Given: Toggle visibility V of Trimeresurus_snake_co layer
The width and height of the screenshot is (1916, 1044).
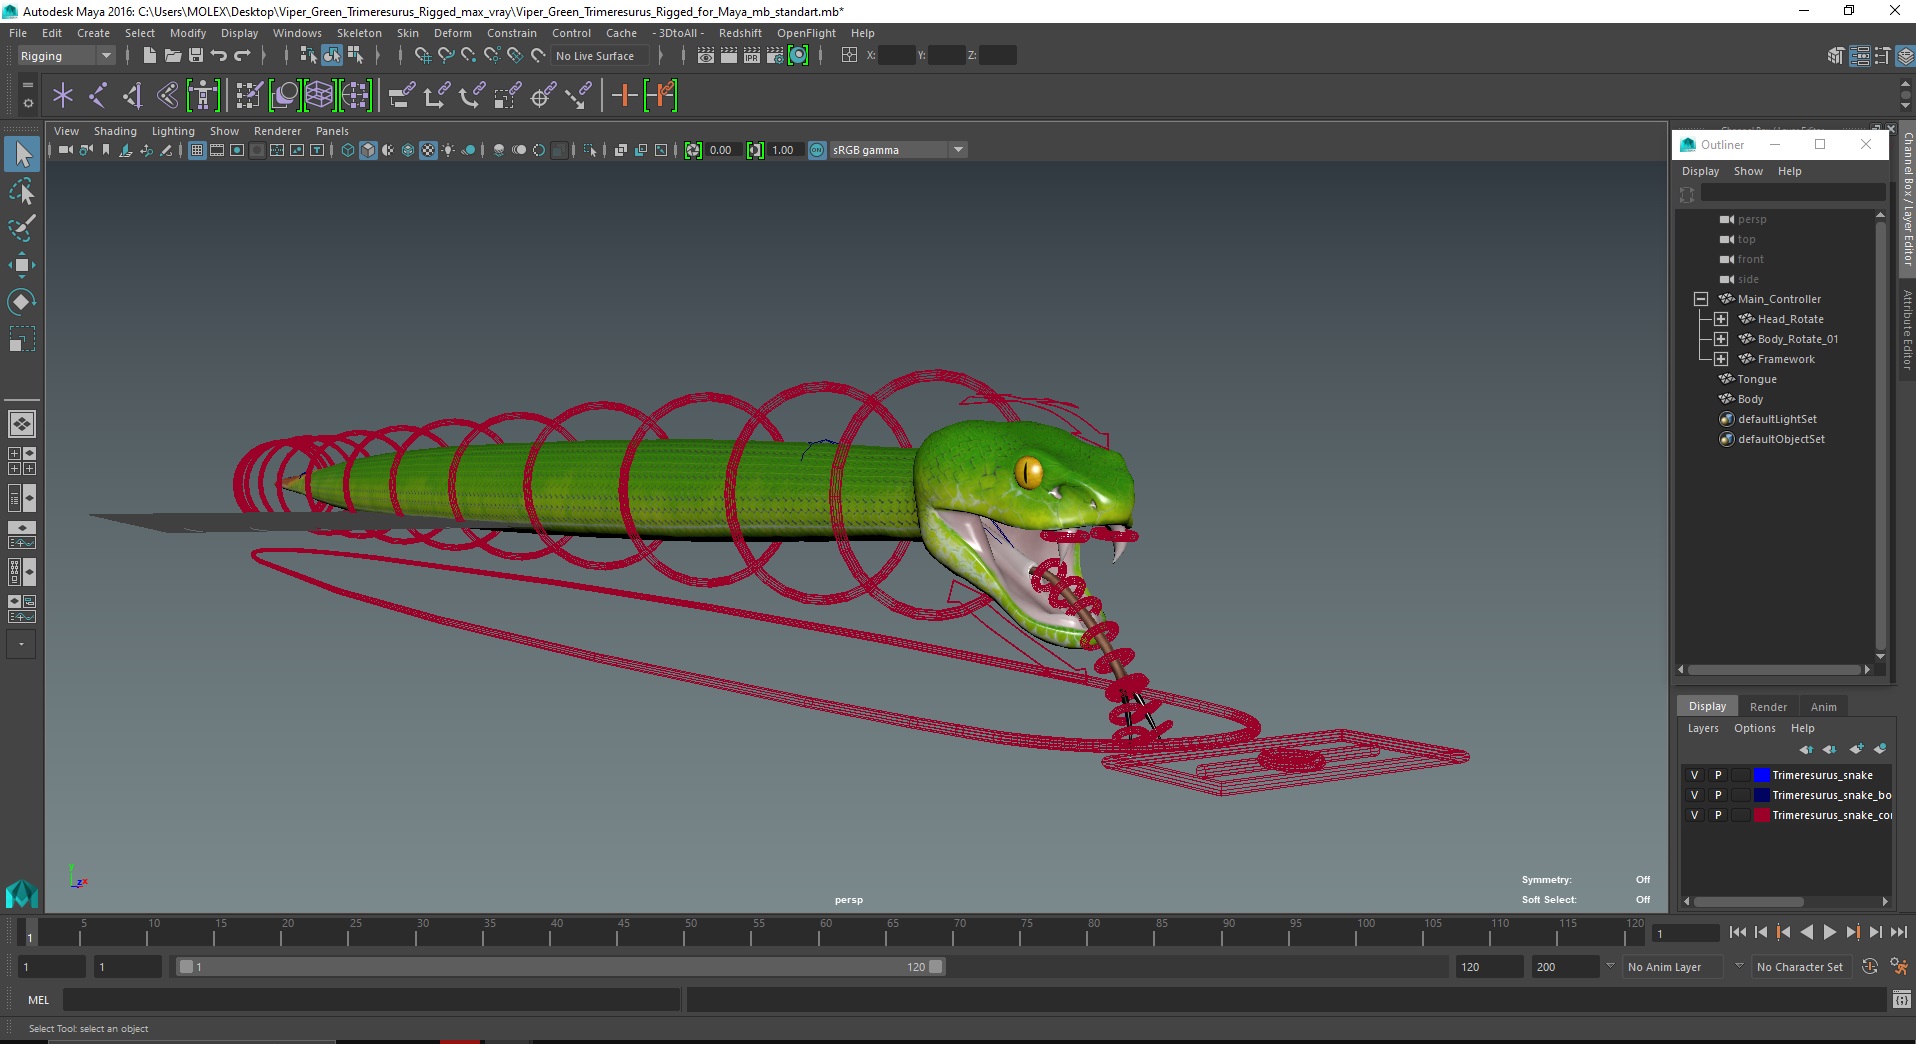Looking at the screenshot, I should pos(1694,815).
